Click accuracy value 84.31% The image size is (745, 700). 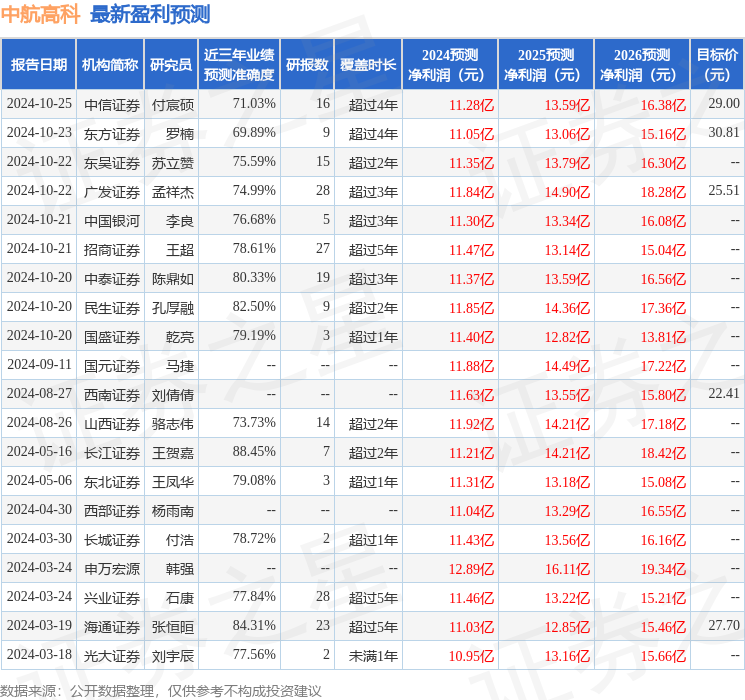(x=254, y=625)
